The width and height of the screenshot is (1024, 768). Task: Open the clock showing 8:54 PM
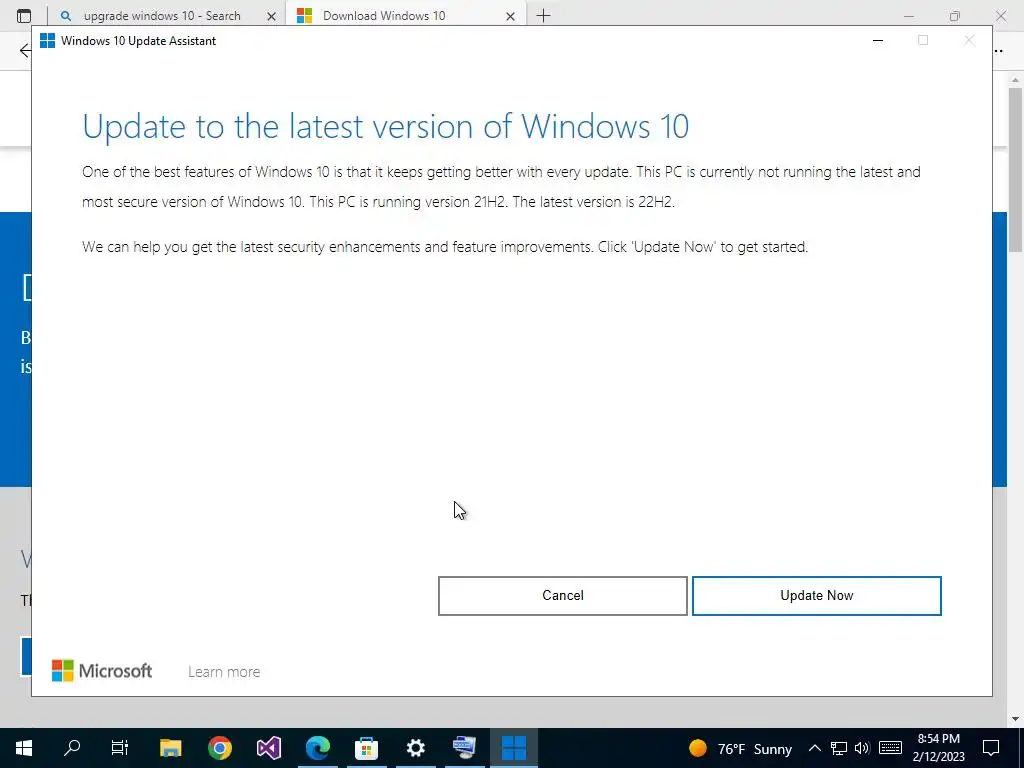938,748
